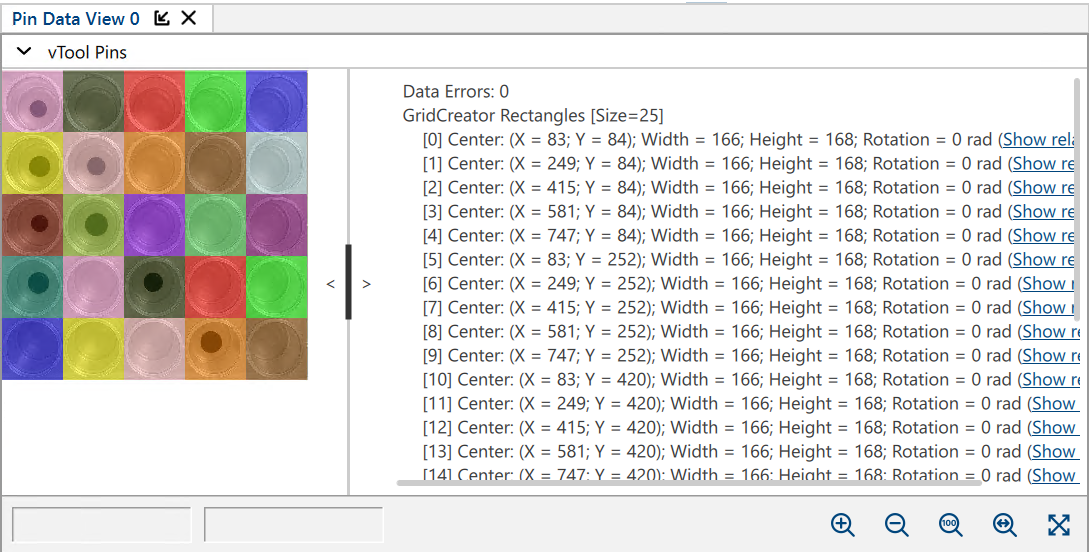1089x552 pixels.
Task: Set zoom to 100 percent
Action: point(950,525)
